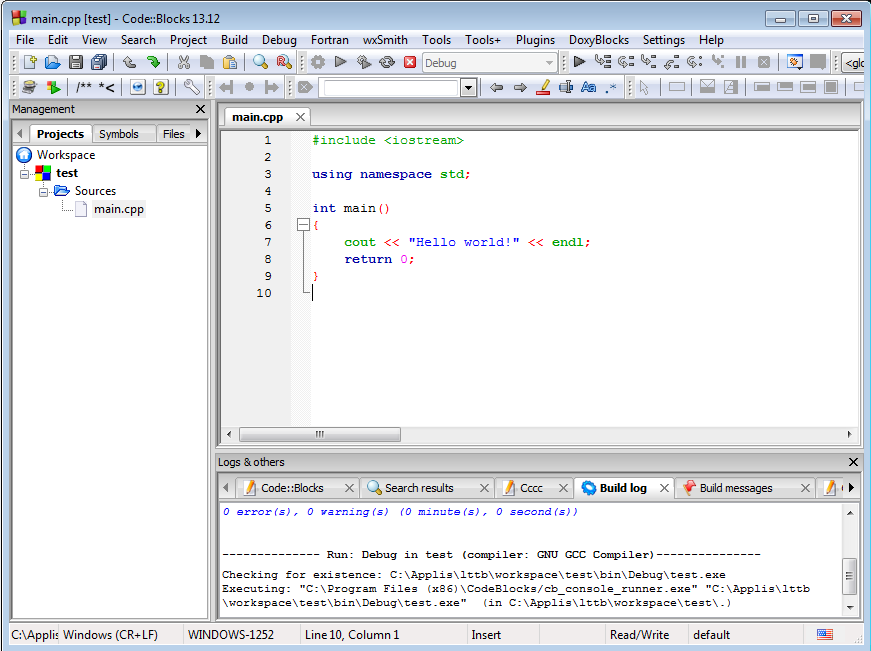Toggle the regex search option
Screen dimensions: 871x651
(611, 87)
